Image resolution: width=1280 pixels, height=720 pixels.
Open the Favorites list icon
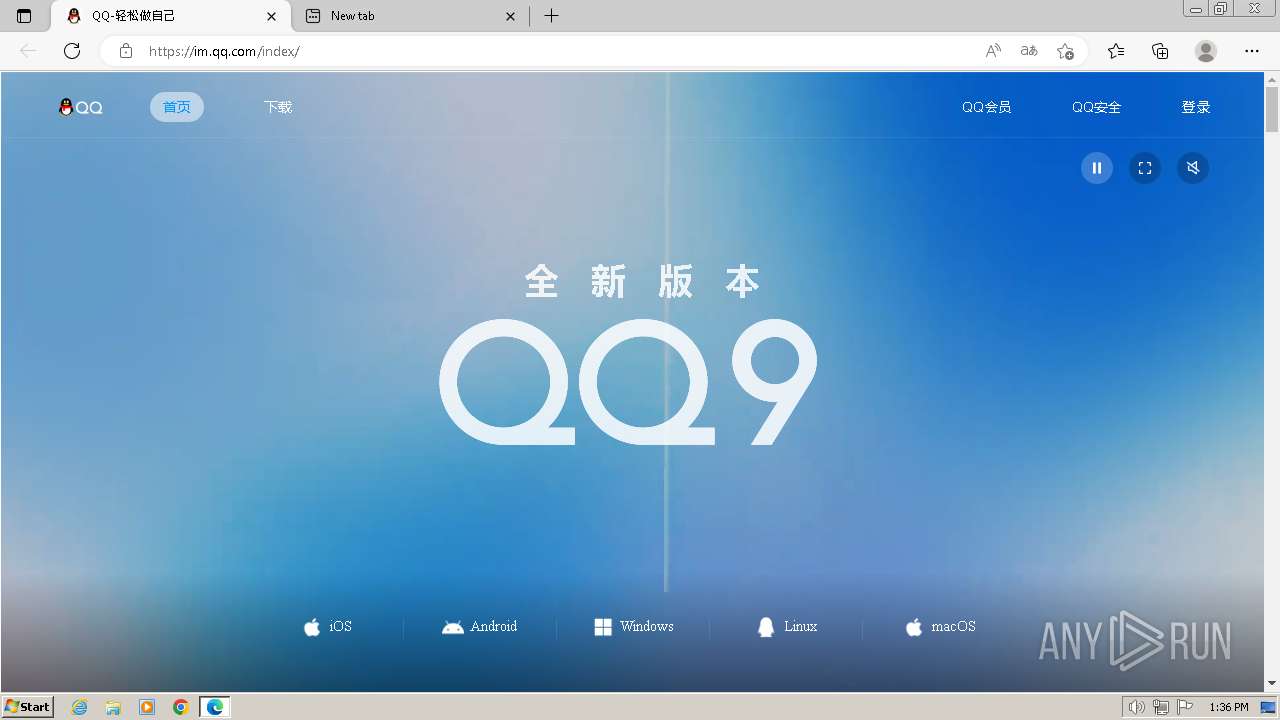[x=1116, y=51]
